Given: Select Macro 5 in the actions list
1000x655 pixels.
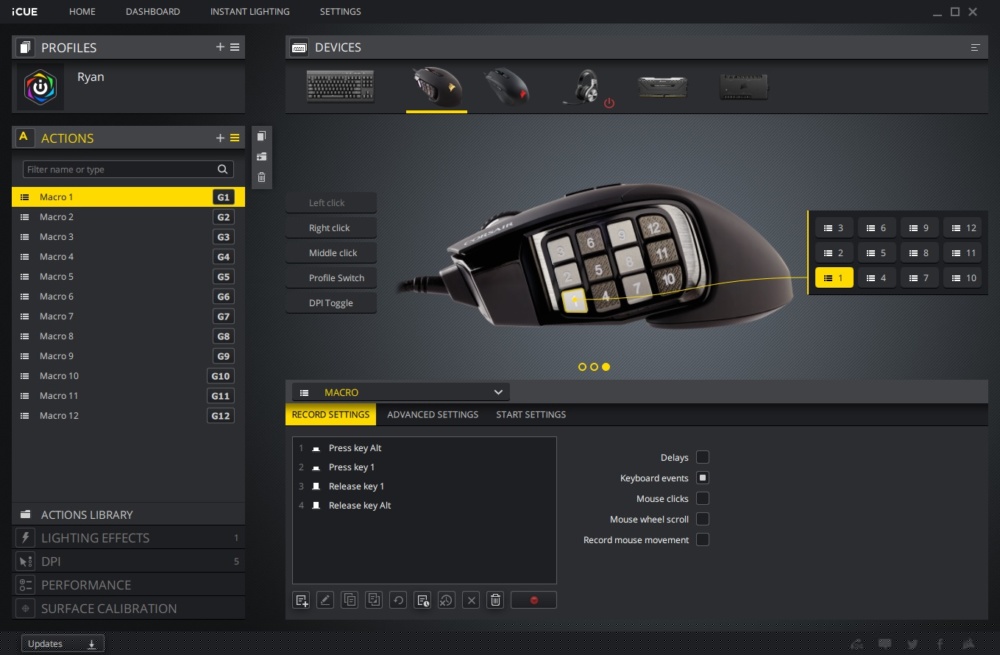Looking at the screenshot, I should click(x=128, y=276).
